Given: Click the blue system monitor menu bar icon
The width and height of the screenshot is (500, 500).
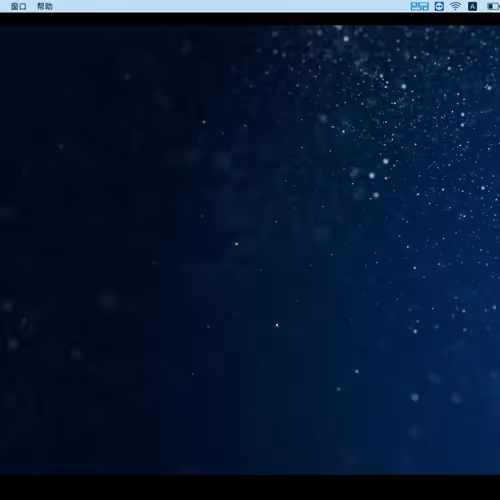Looking at the screenshot, I should [x=419, y=6].
